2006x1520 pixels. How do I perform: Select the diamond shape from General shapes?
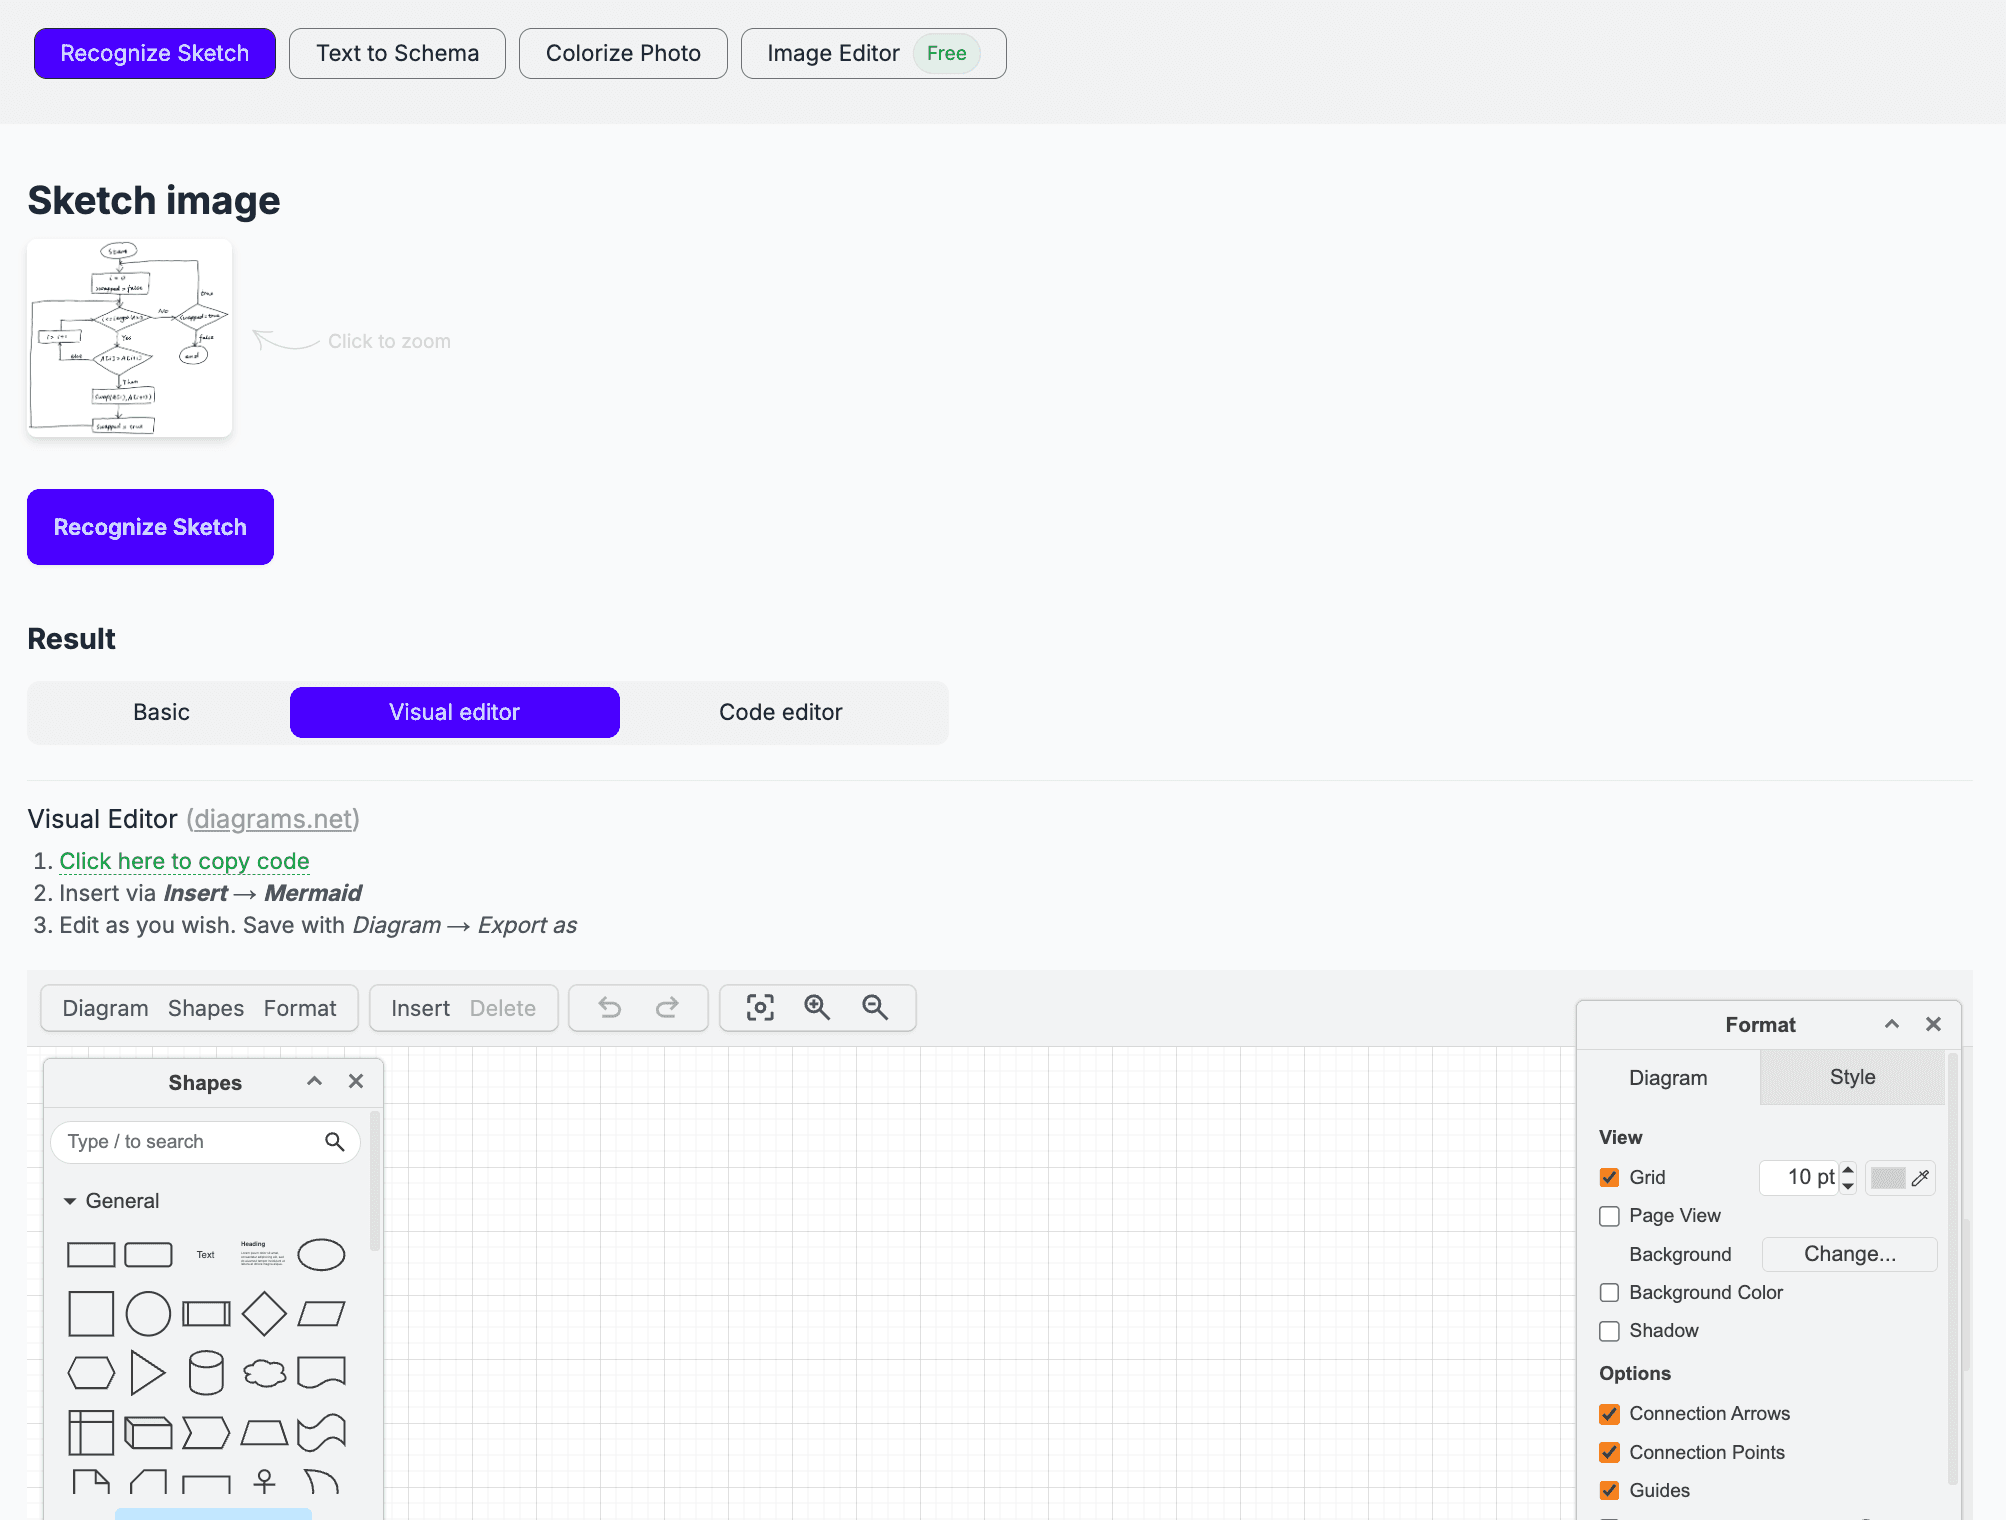pos(264,1313)
